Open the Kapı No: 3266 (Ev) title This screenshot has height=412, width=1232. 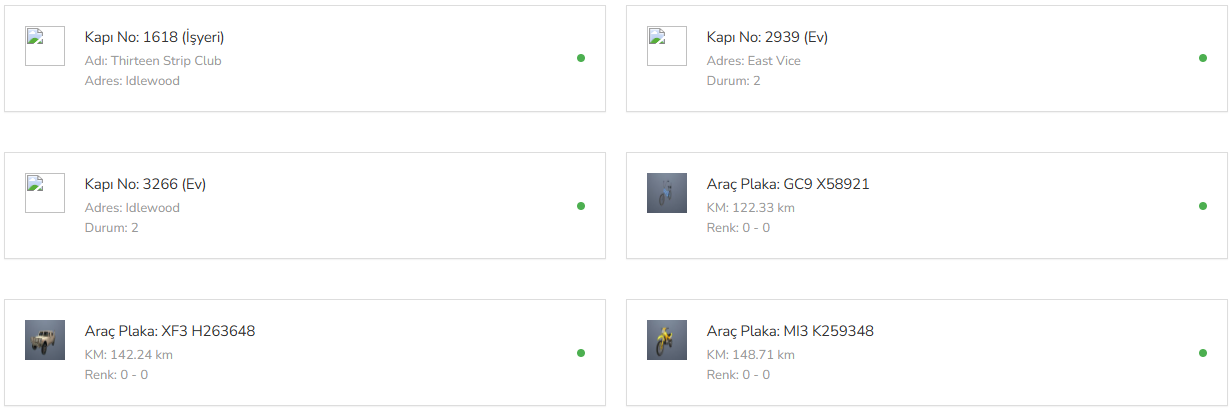pos(145,185)
